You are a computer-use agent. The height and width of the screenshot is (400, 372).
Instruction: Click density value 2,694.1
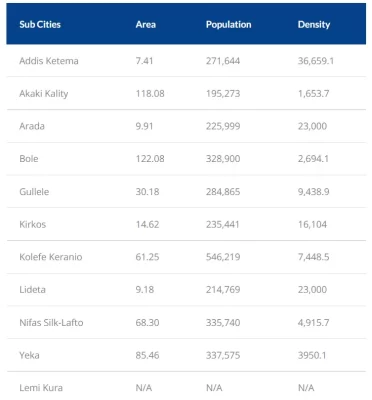313,159
